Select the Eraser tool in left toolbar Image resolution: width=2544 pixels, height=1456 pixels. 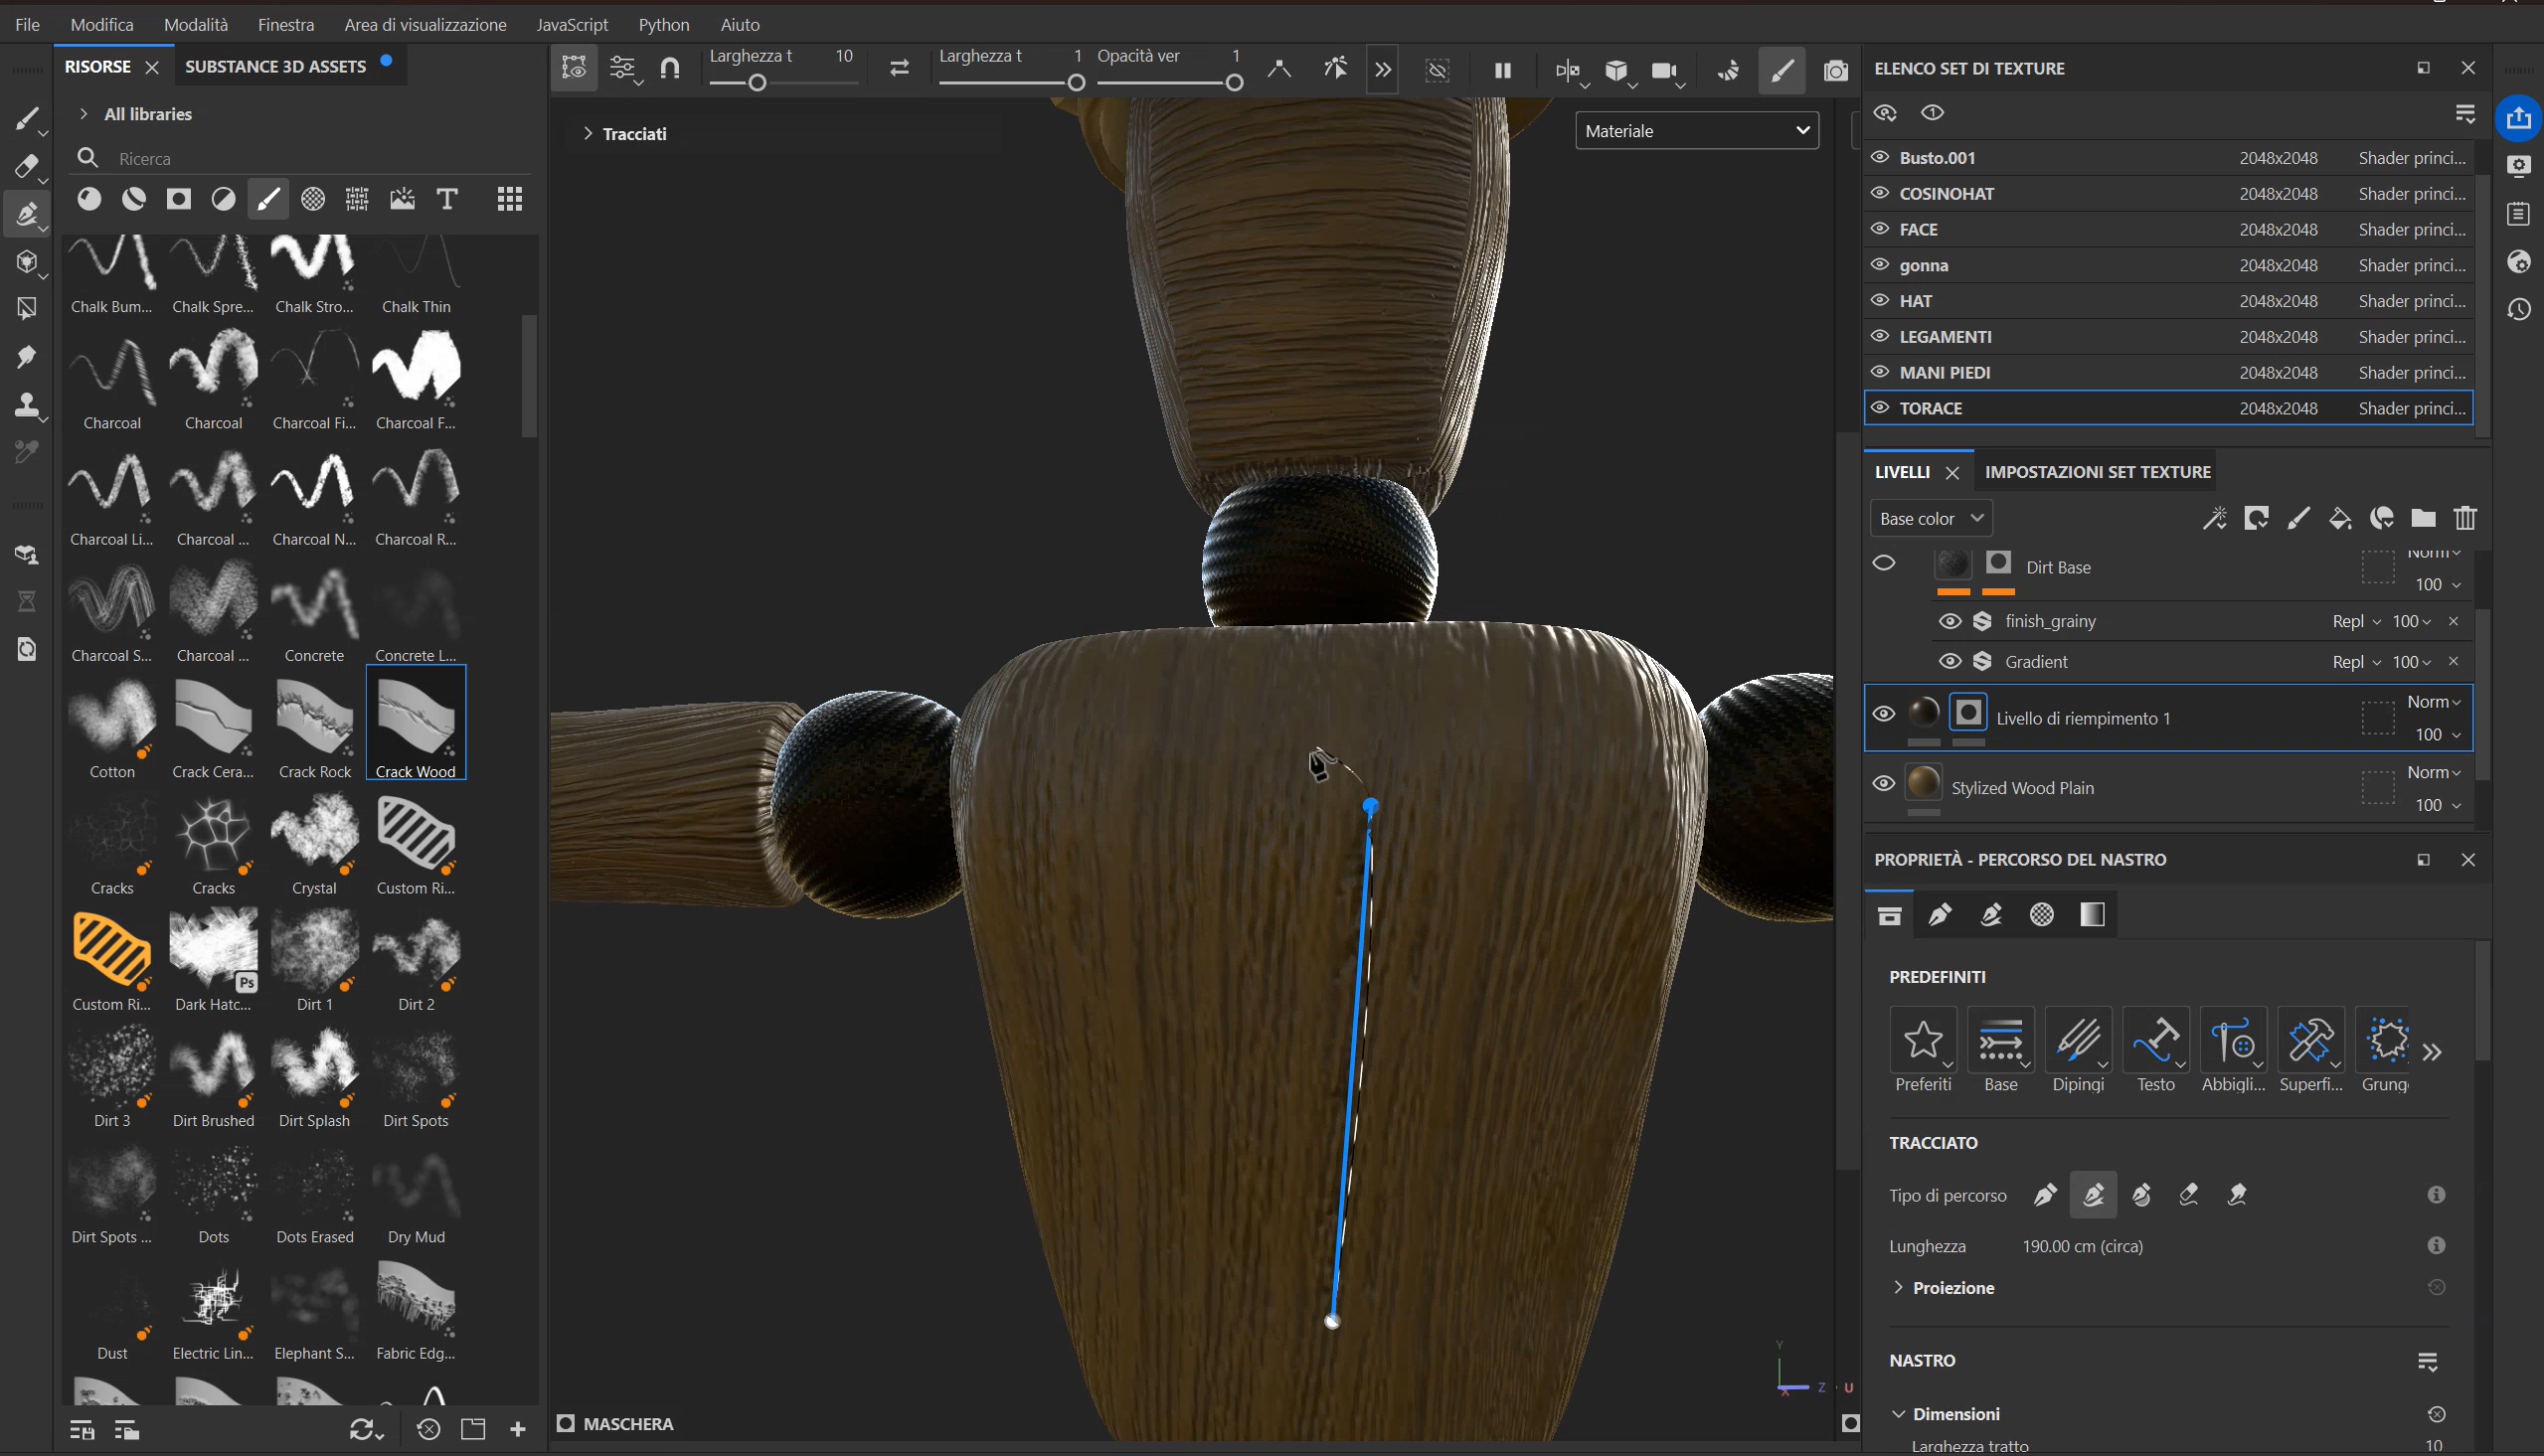[27, 166]
